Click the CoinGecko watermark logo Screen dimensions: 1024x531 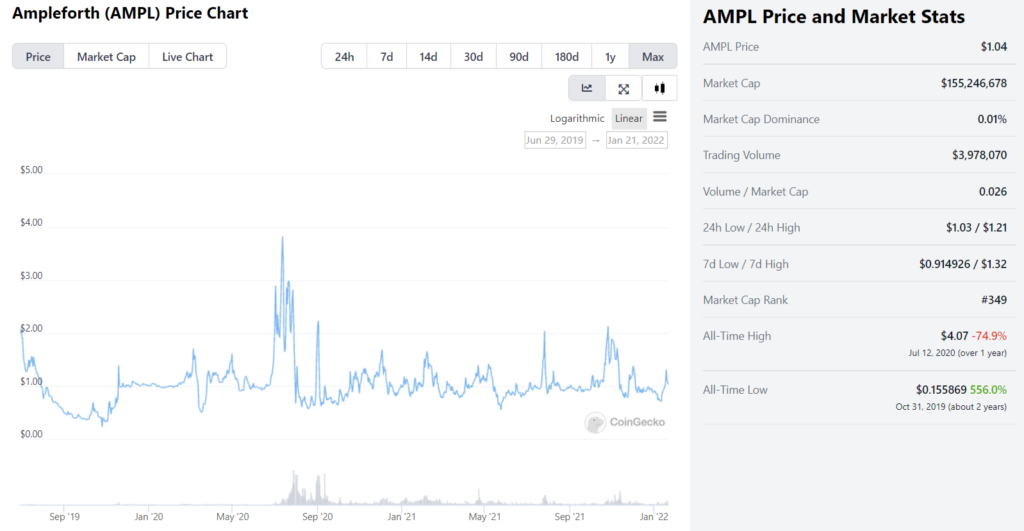pos(625,422)
